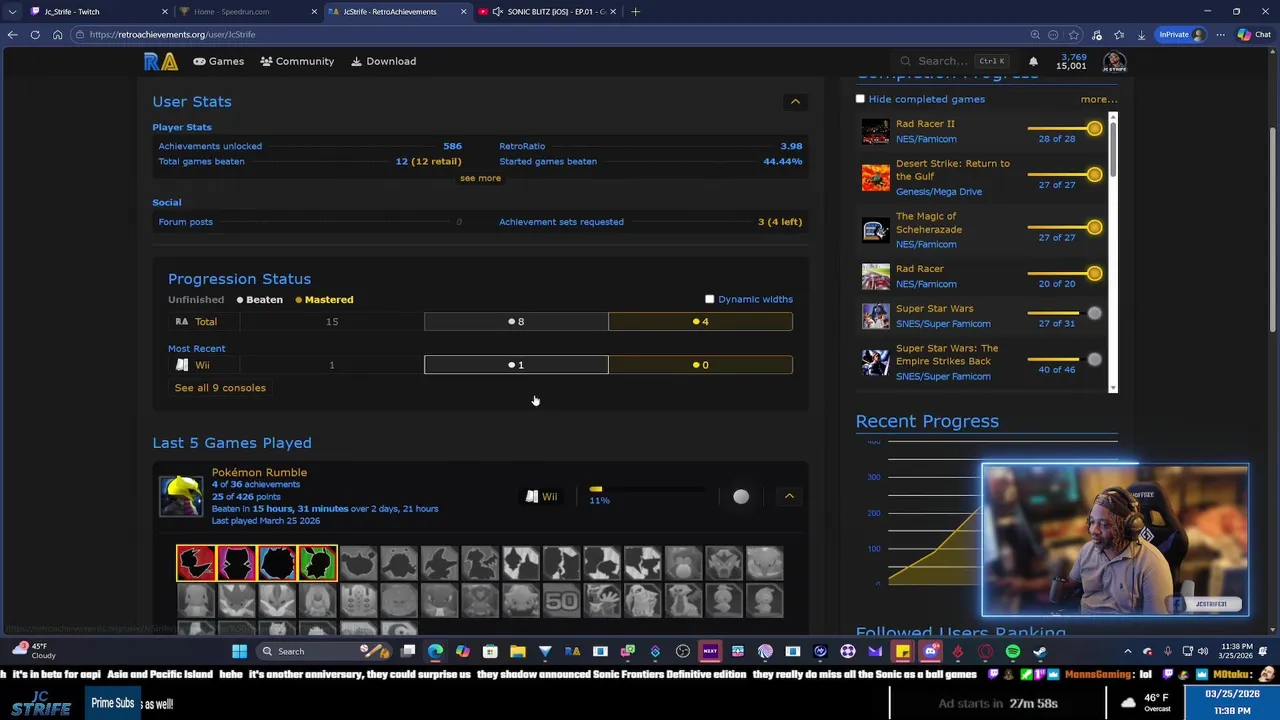The height and width of the screenshot is (720, 1280).
Task: Expand see more player stats
Action: point(480,178)
